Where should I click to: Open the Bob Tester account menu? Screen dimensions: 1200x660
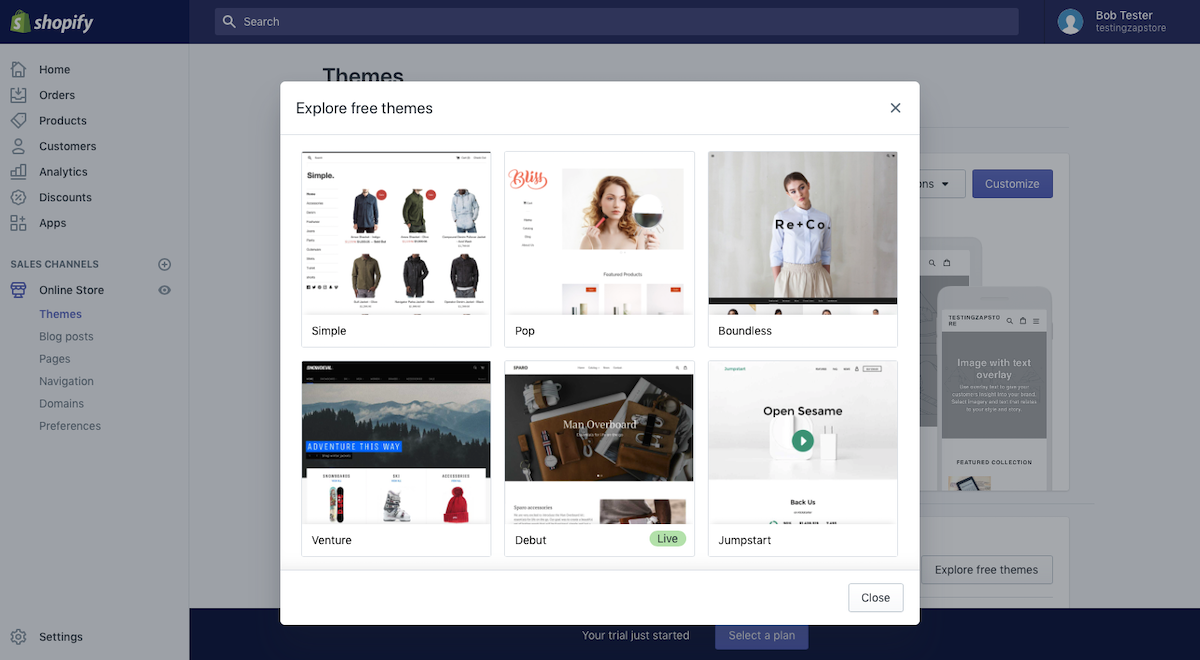[1122, 21]
